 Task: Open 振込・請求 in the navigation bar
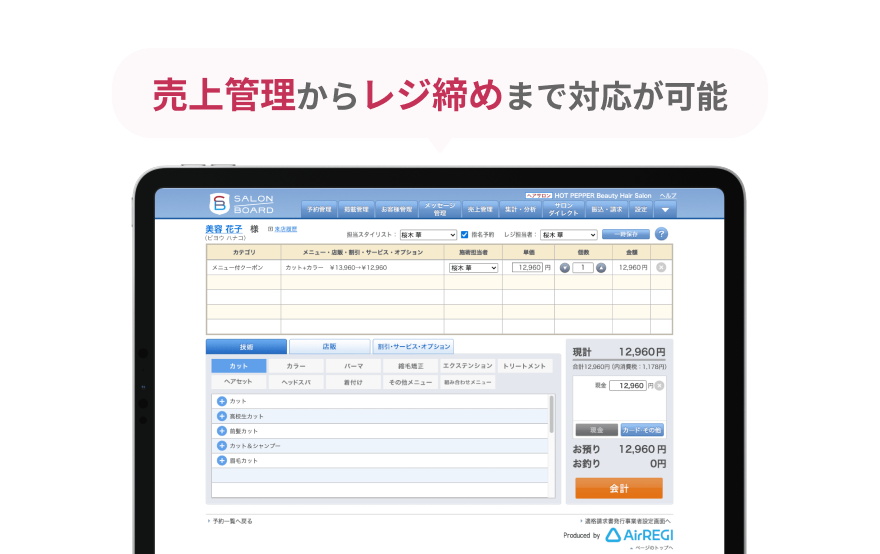pyautogui.click(x=607, y=209)
